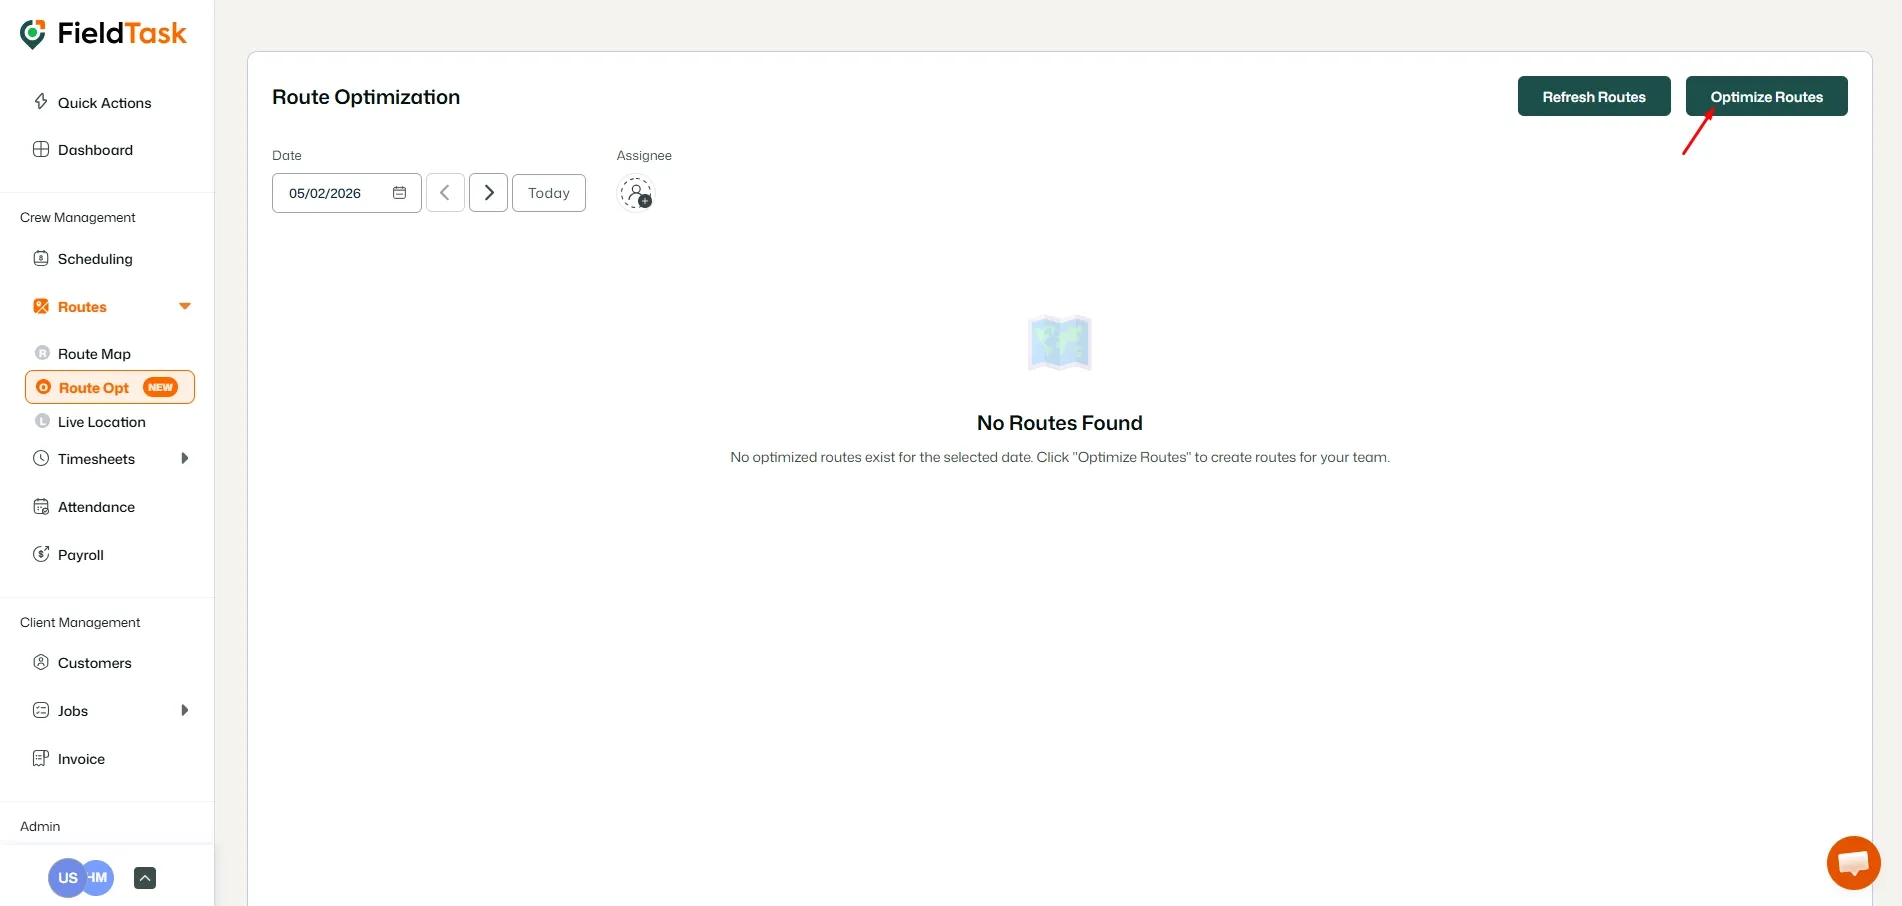1902x906 pixels.
Task: Click the Live Location icon
Action: pos(41,421)
